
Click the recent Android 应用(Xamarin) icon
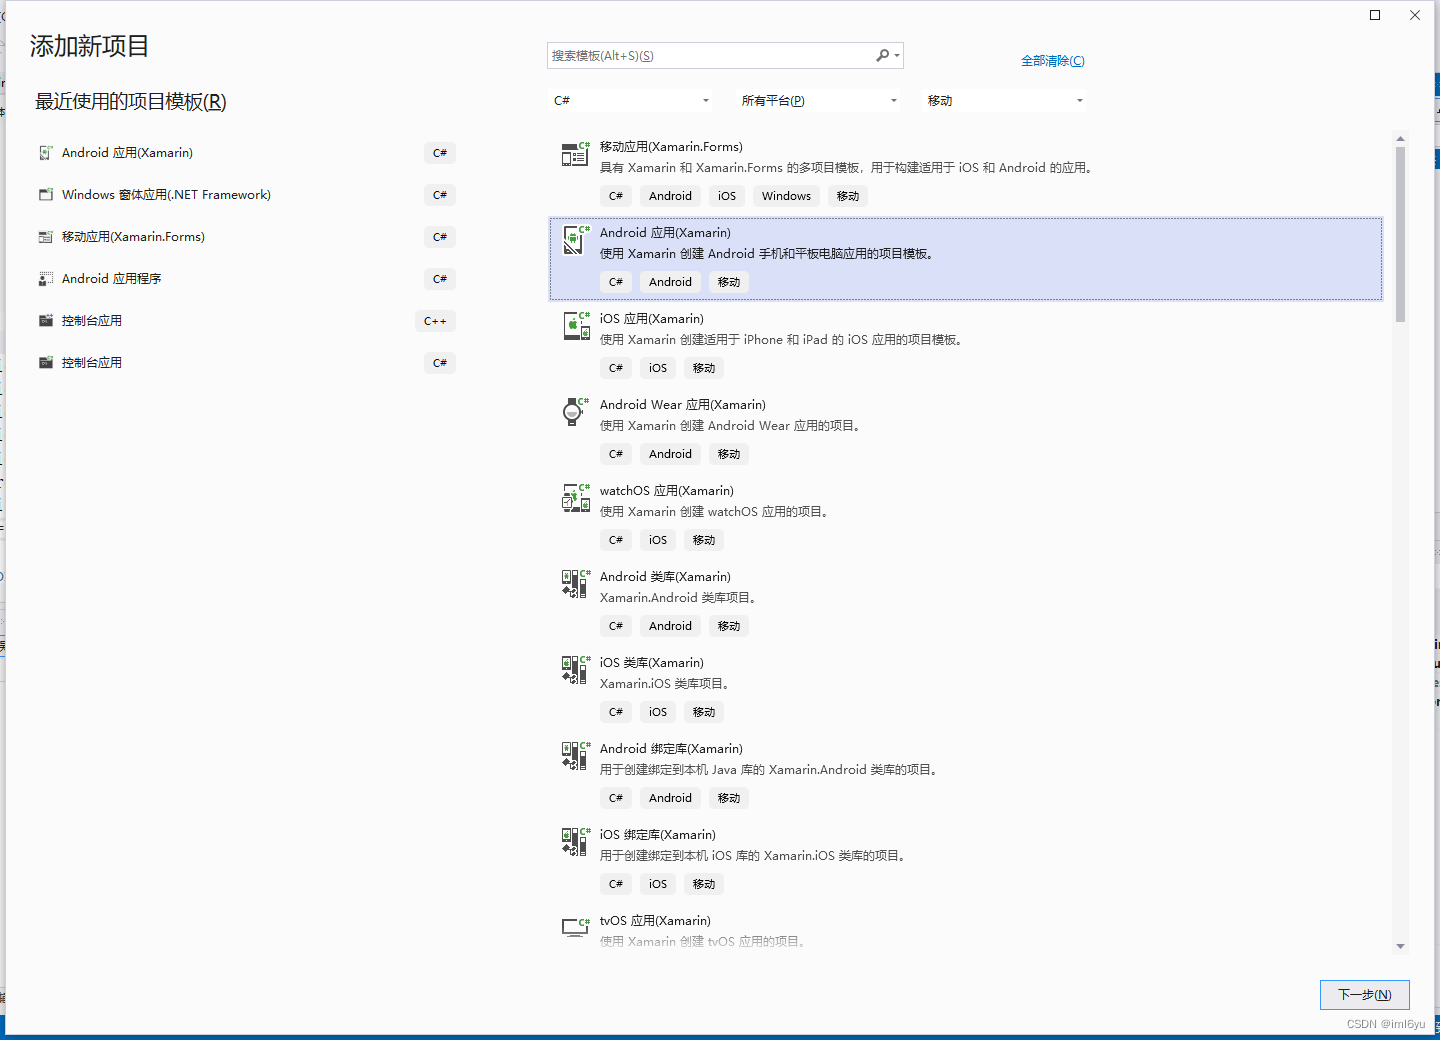(x=46, y=153)
